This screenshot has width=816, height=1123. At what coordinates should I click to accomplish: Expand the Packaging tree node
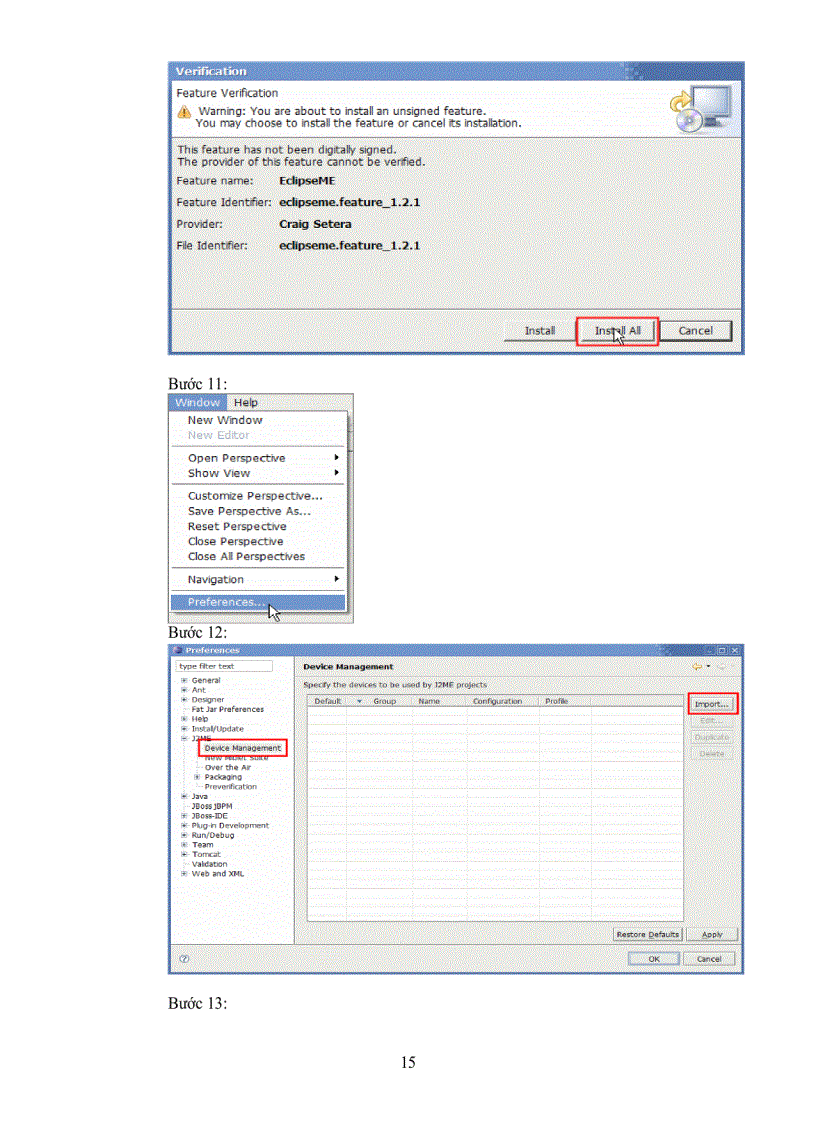[197, 777]
